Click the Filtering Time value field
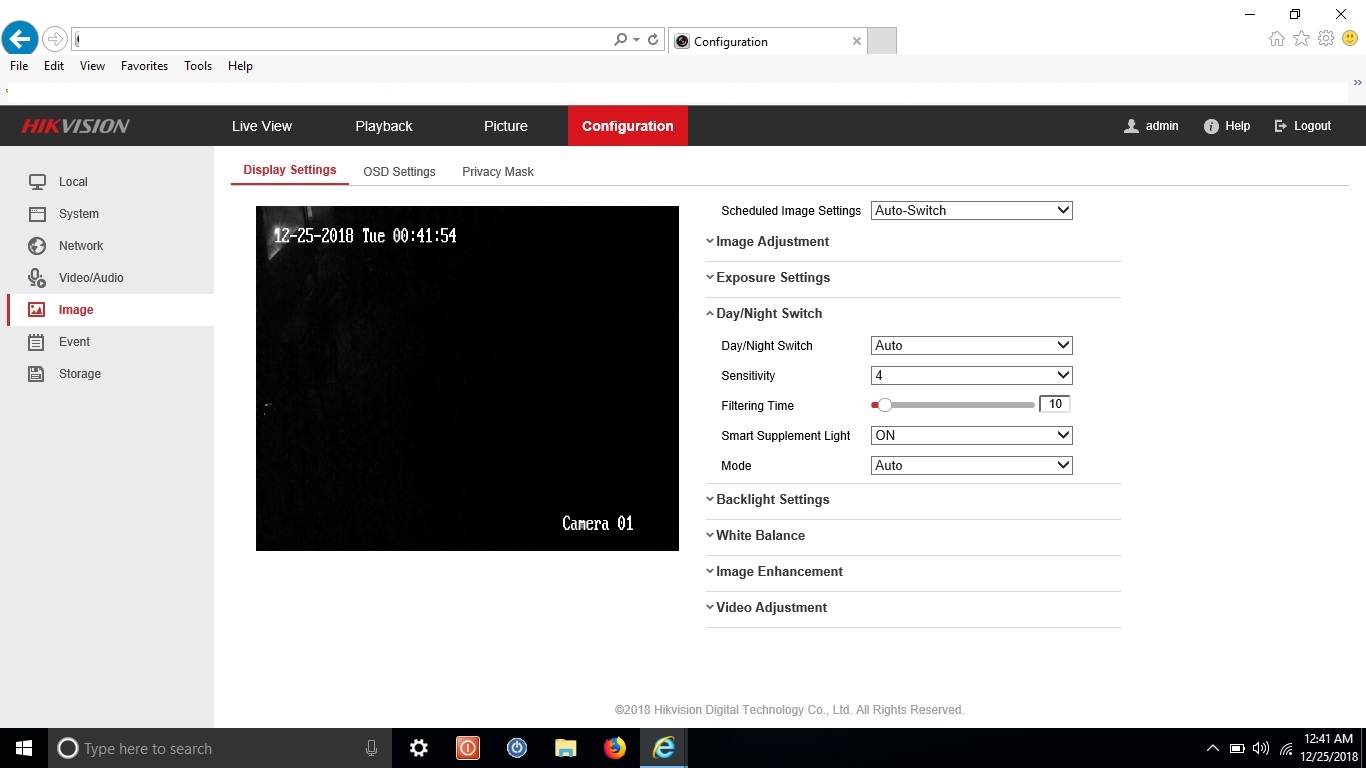This screenshot has width=1366, height=768. (x=1055, y=405)
